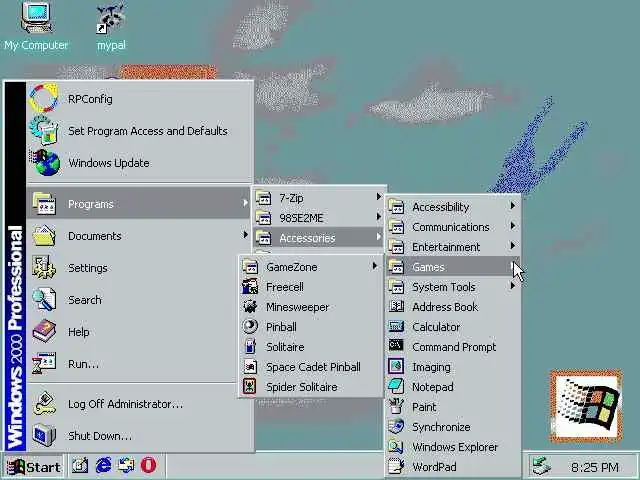This screenshot has height=480, width=640.
Task: Click the WordPad icon
Action: (396, 467)
